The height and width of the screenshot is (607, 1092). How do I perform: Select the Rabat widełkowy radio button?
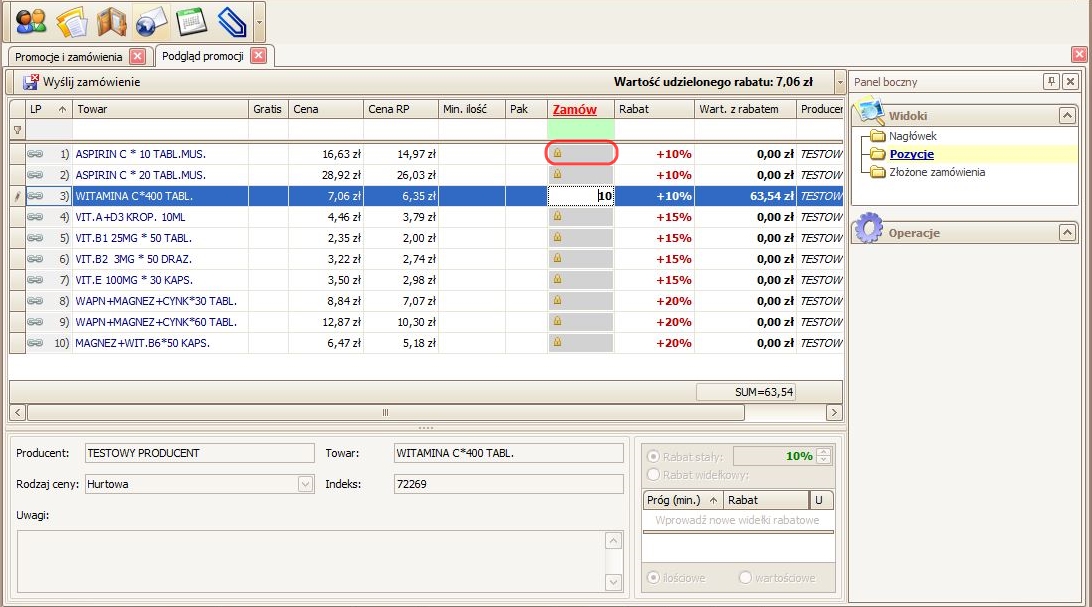[654, 475]
